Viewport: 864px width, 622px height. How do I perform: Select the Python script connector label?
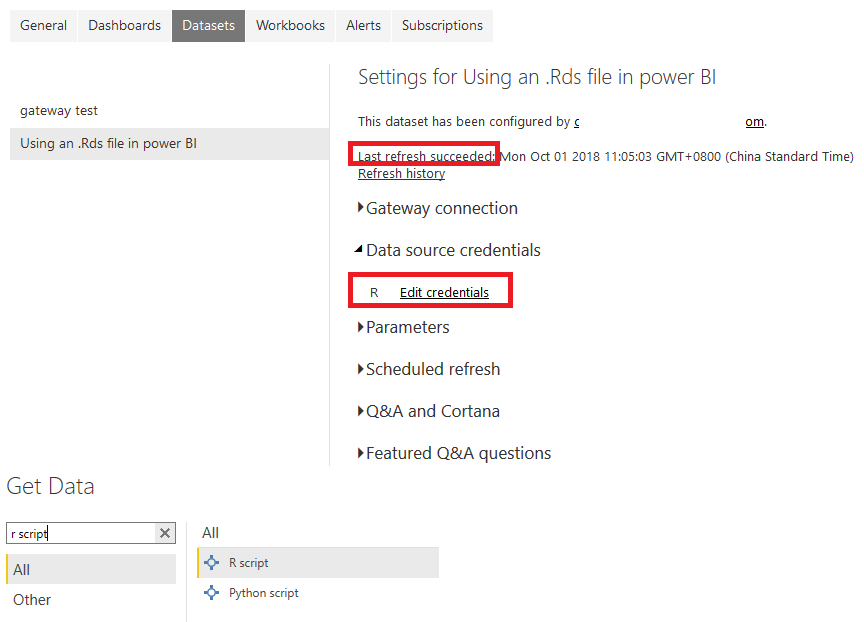[264, 593]
